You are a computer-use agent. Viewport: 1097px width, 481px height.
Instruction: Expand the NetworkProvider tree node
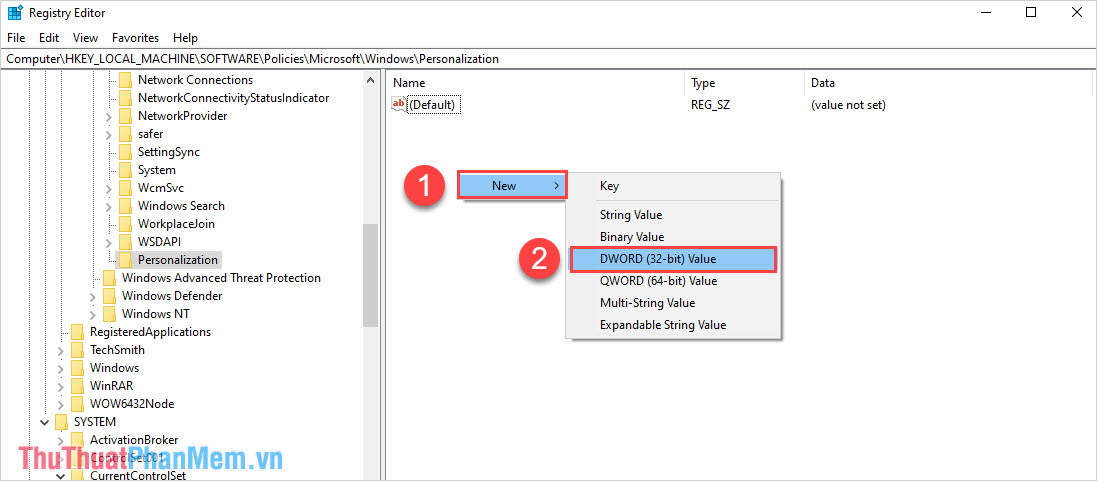[x=109, y=116]
